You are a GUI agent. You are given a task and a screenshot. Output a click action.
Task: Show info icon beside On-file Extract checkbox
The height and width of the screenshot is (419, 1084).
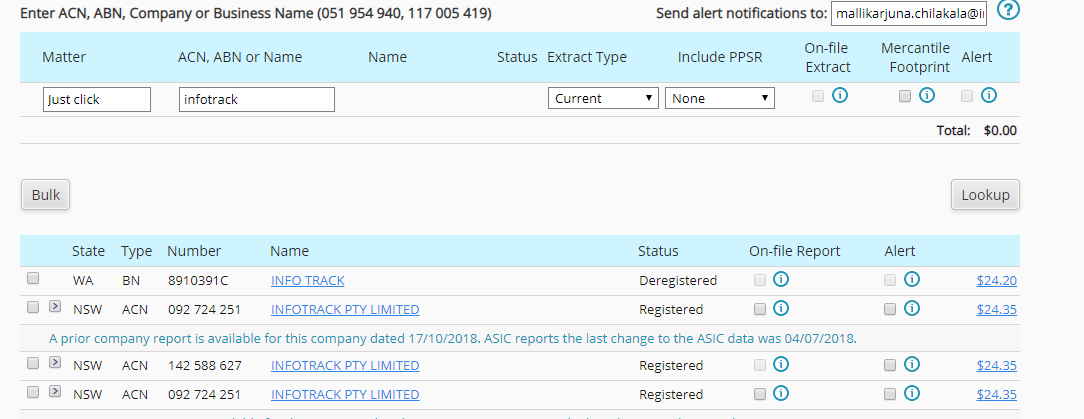tap(840, 95)
